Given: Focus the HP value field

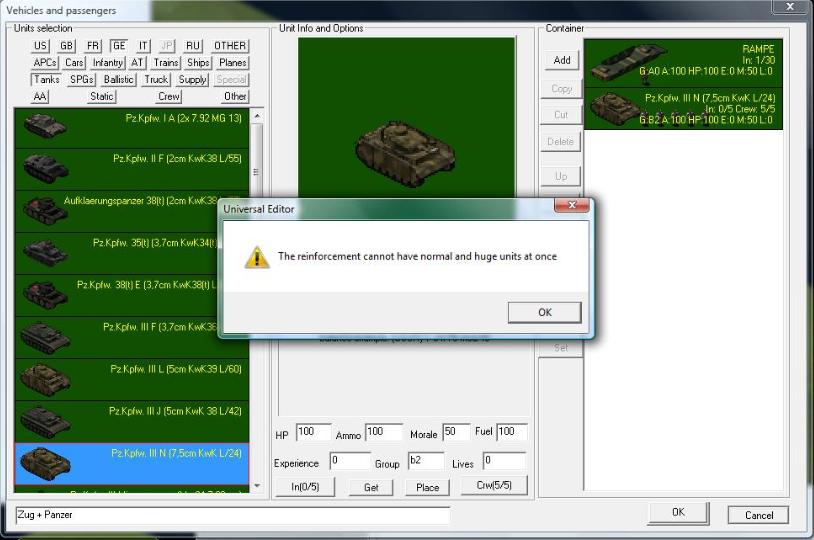Looking at the screenshot, I should coord(314,432).
